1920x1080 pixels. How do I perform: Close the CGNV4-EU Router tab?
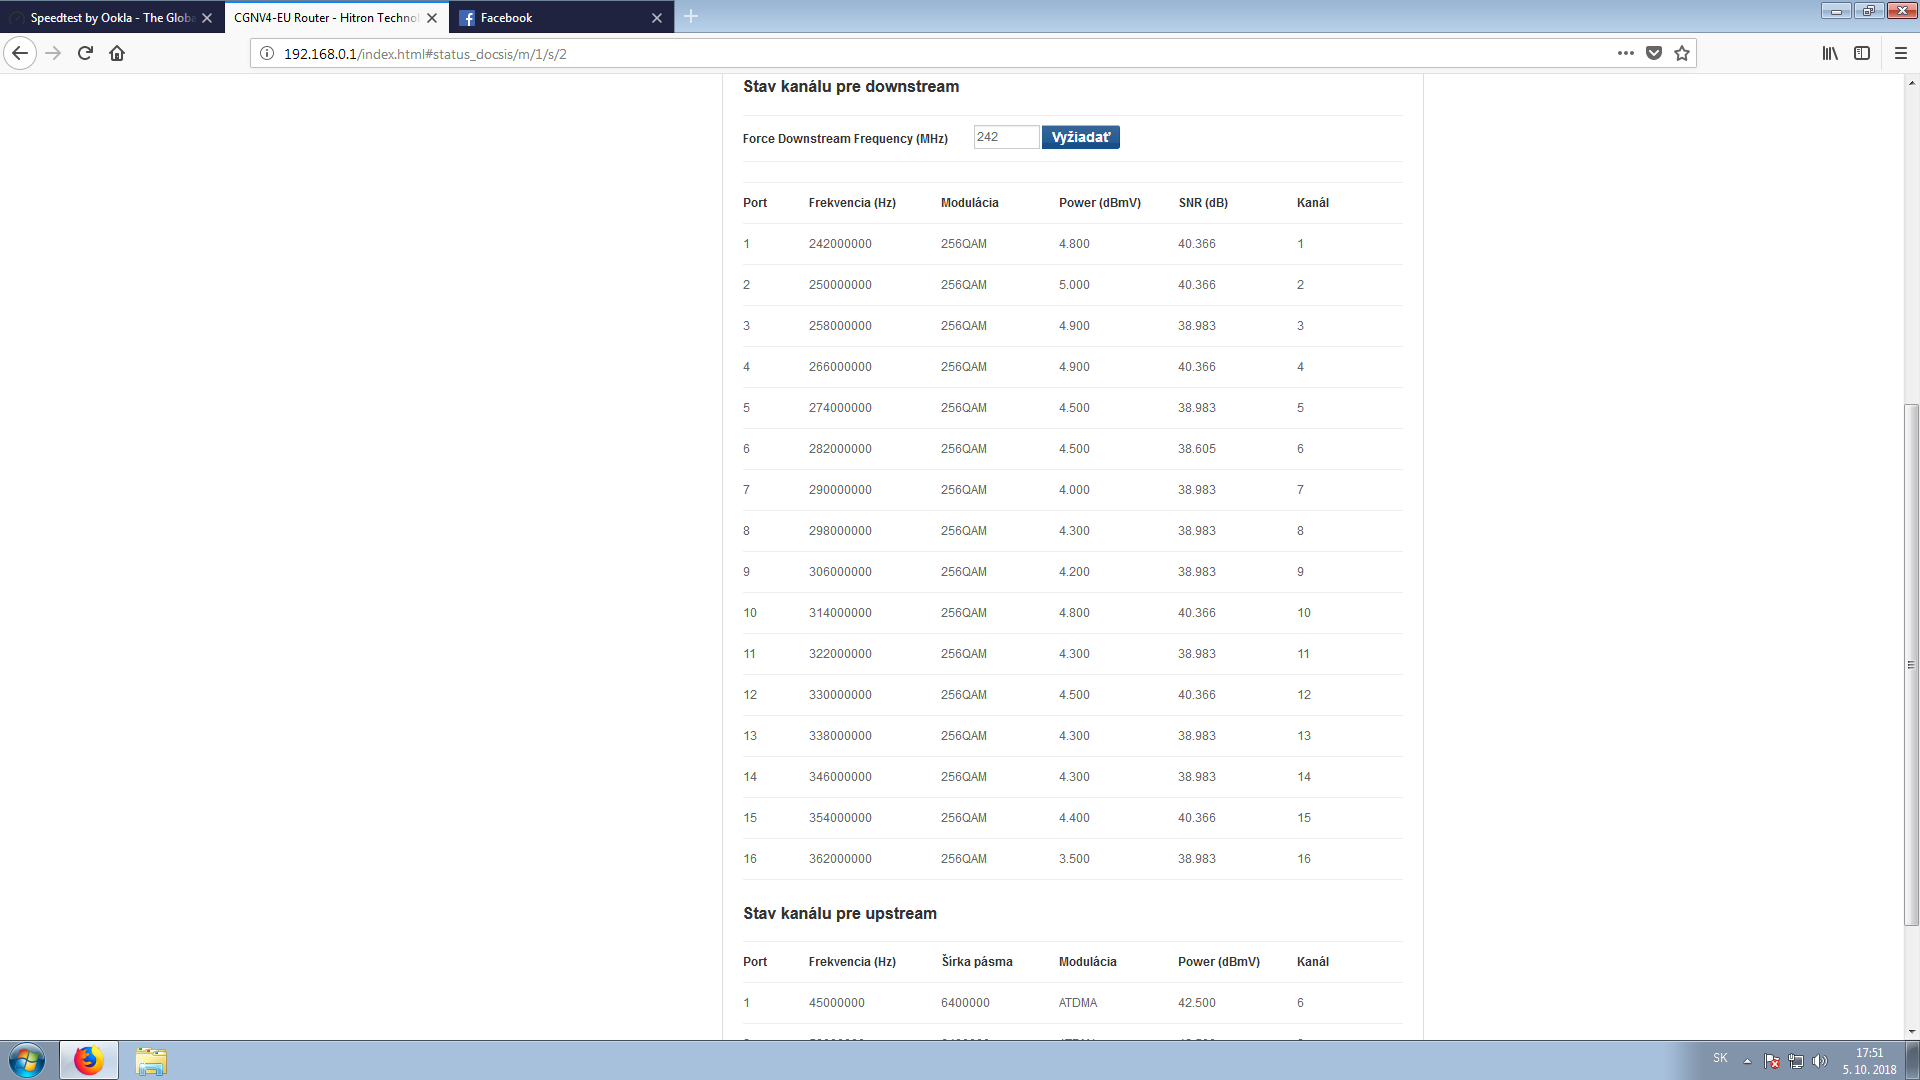(432, 17)
